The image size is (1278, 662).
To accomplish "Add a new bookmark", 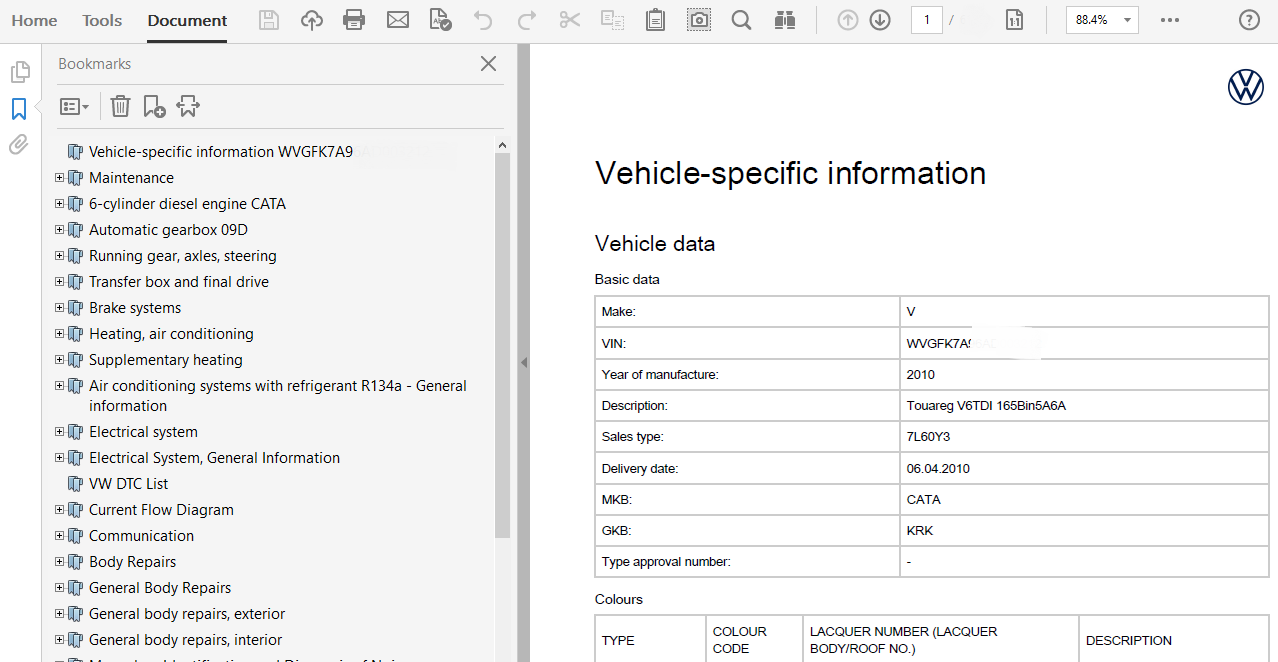I will coord(154,106).
